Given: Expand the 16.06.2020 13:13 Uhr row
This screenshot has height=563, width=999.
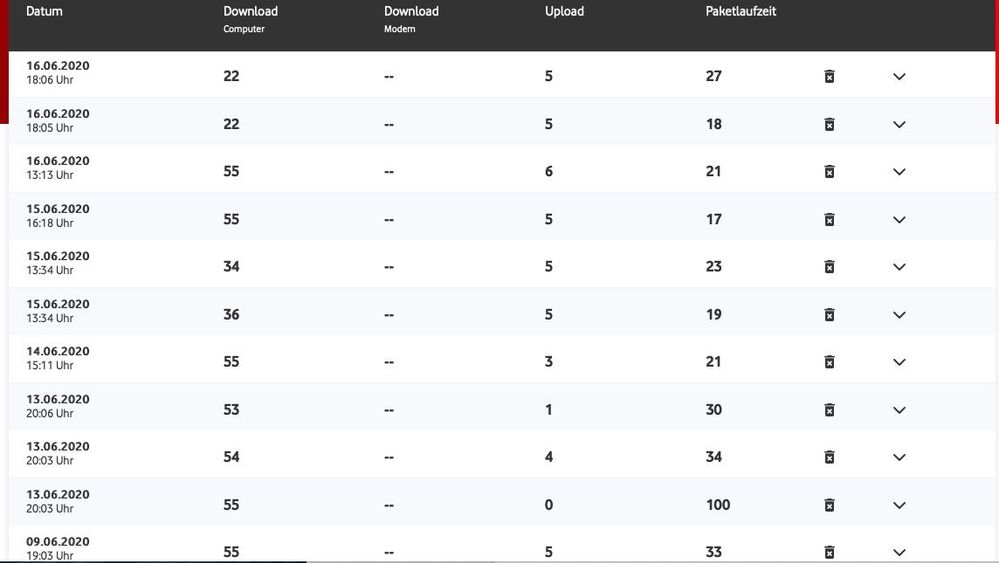Looking at the screenshot, I should [899, 171].
